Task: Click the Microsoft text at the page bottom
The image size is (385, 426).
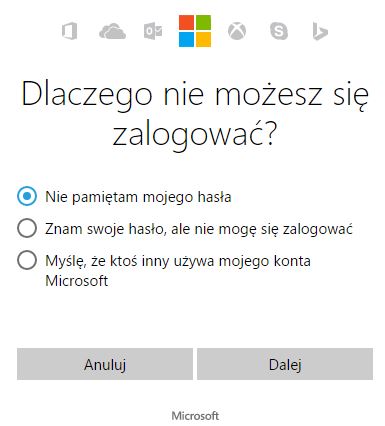Action: 195,416
